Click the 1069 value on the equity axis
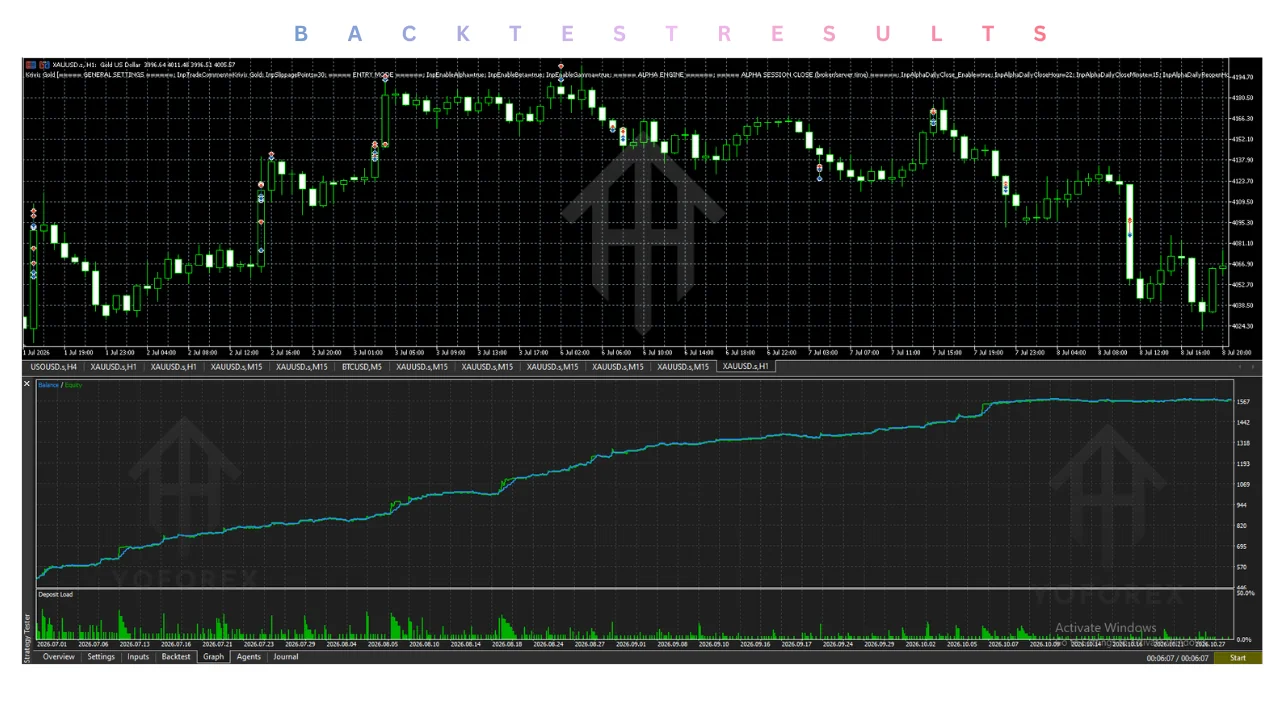The width and height of the screenshot is (1280, 720). [1243, 485]
